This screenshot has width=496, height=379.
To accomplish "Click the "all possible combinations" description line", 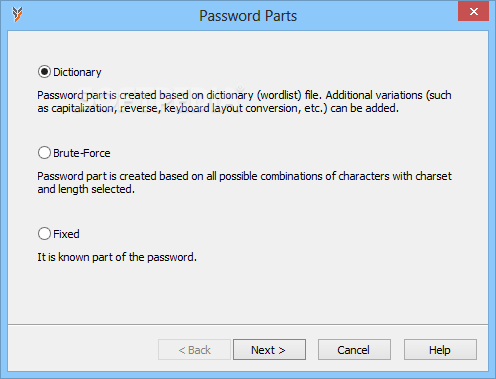I will pyautogui.click(x=244, y=176).
